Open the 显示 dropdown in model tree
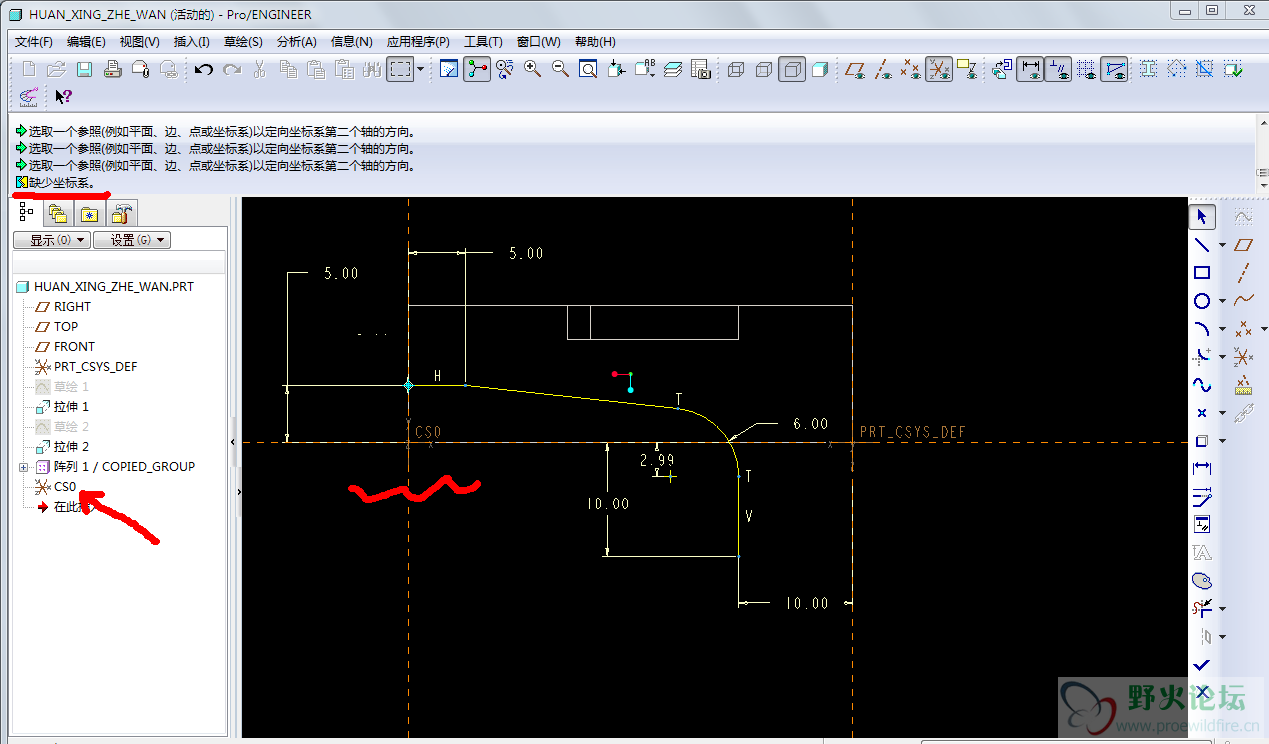 [51, 240]
